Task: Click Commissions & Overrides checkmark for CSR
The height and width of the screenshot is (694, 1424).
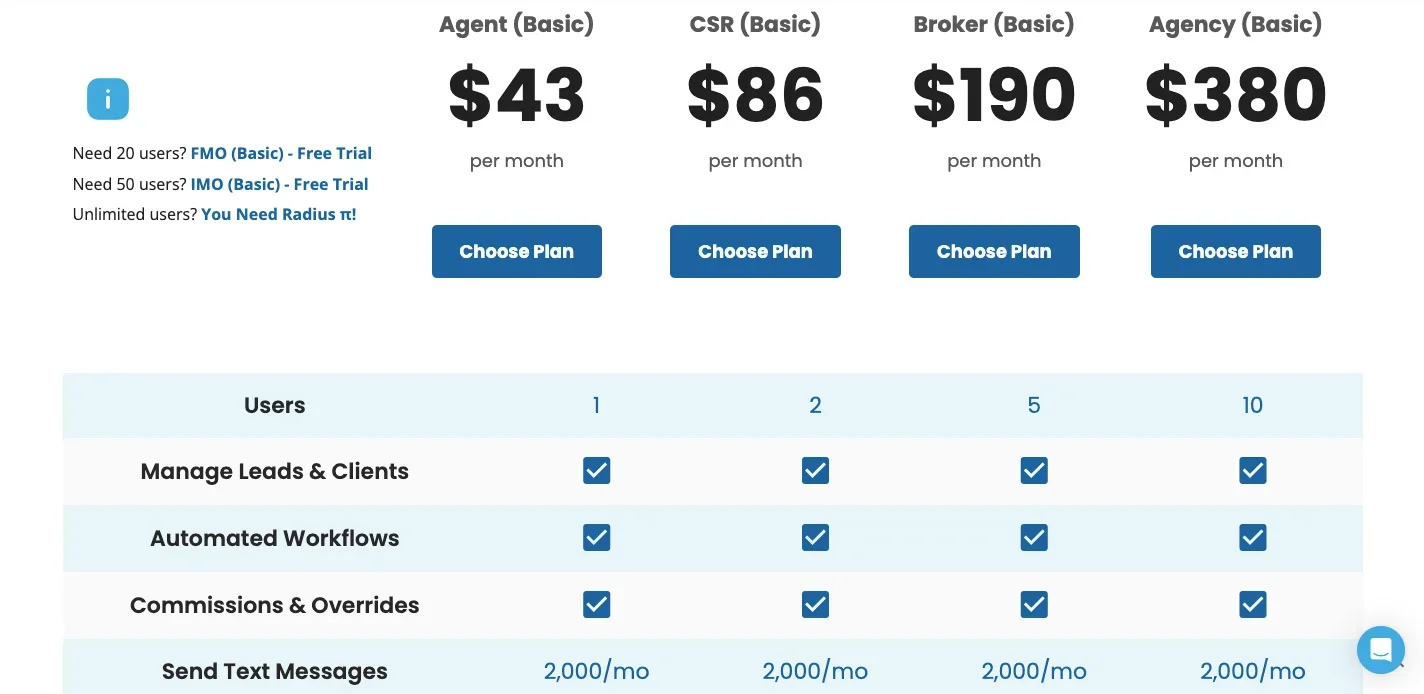Action: point(815,605)
